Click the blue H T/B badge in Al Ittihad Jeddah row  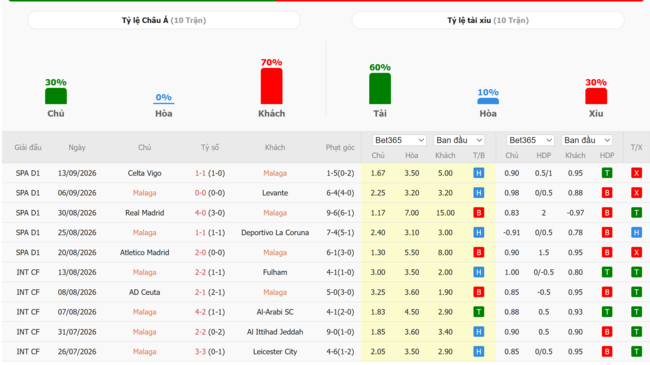point(478,332)
